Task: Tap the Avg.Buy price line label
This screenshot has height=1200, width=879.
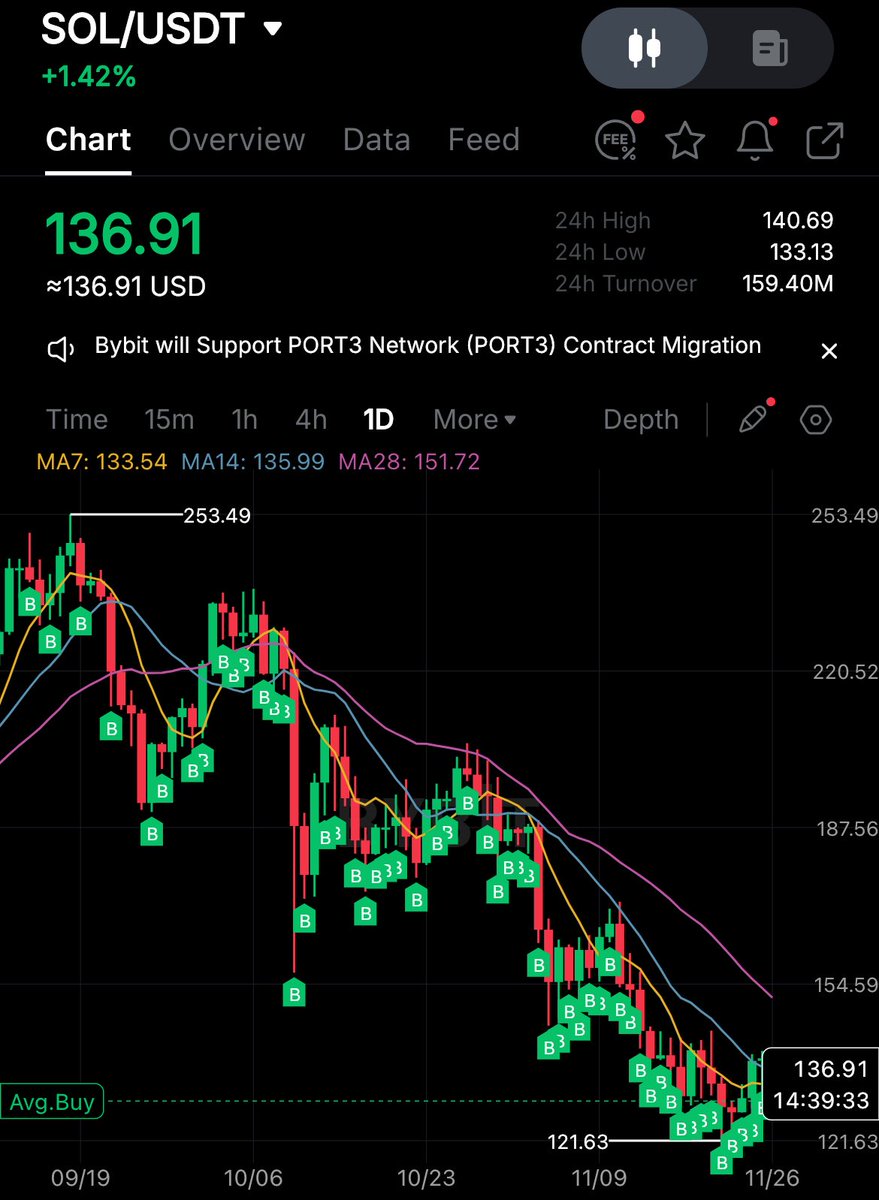Action: [52, 1102]
